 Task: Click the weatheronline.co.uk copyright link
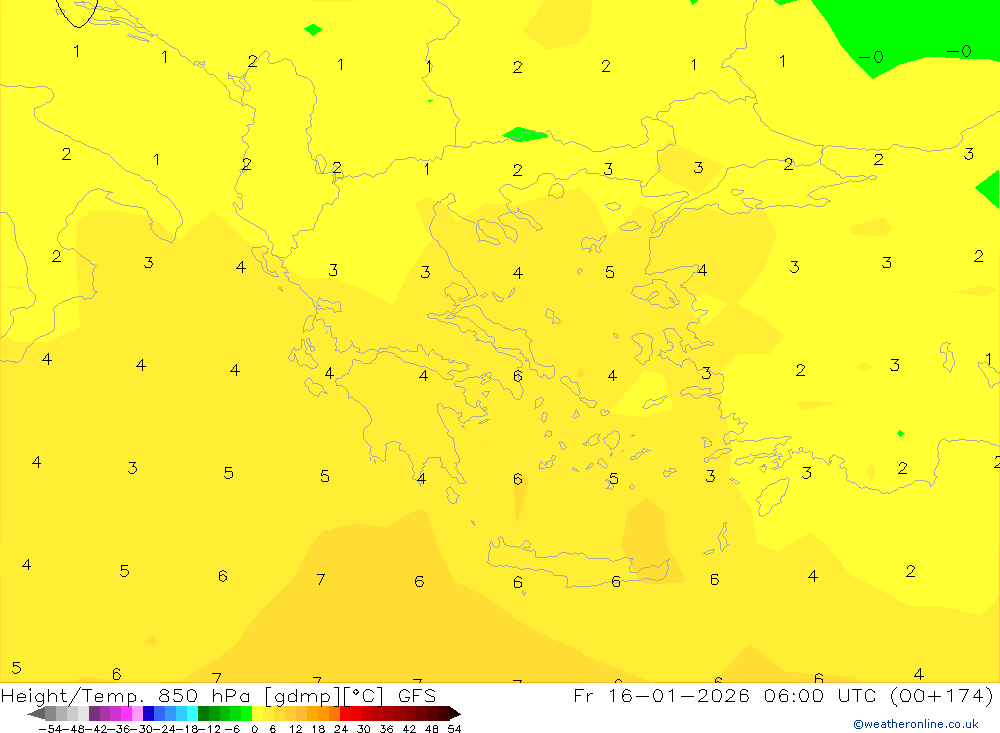point(916,724)
